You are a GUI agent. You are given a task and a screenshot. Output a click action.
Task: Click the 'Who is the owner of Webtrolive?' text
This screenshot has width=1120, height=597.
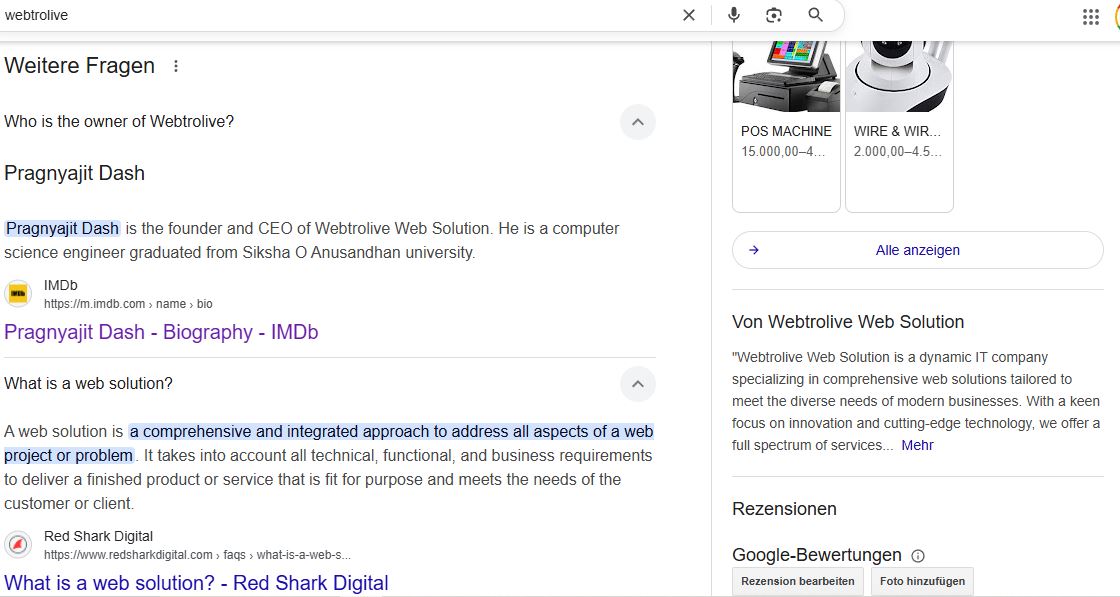119,121
